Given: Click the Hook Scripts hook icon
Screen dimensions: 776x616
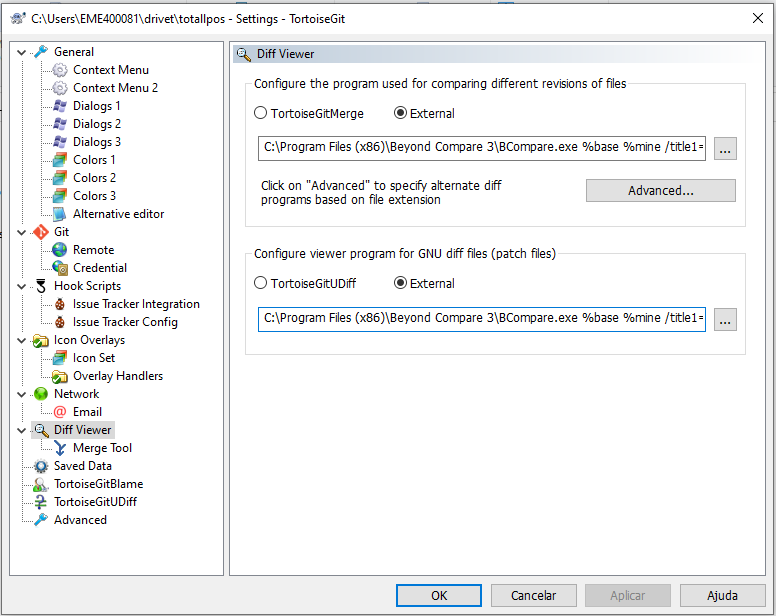Looking at the screenshot, I should pos(41,286).
